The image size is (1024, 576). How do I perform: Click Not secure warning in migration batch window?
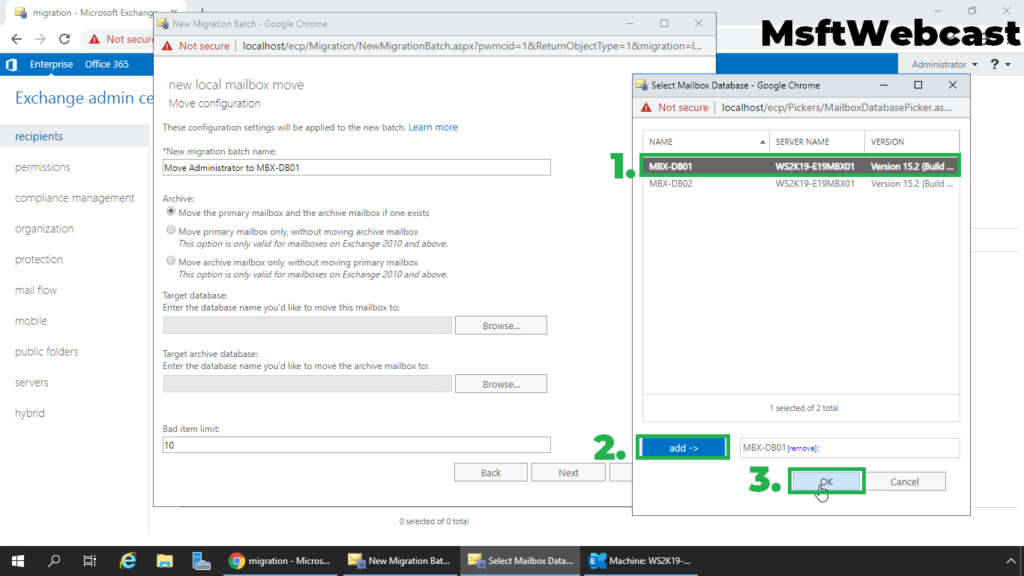point(196,46)
